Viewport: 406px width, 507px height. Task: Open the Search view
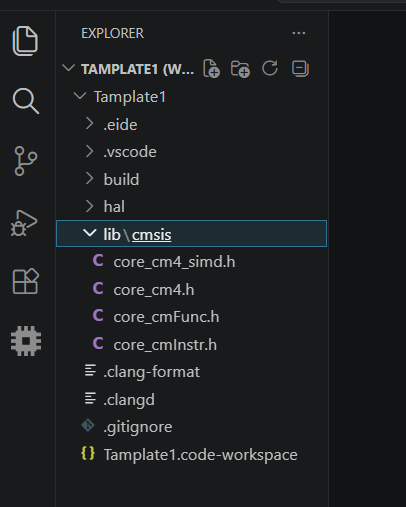point(26,101)
